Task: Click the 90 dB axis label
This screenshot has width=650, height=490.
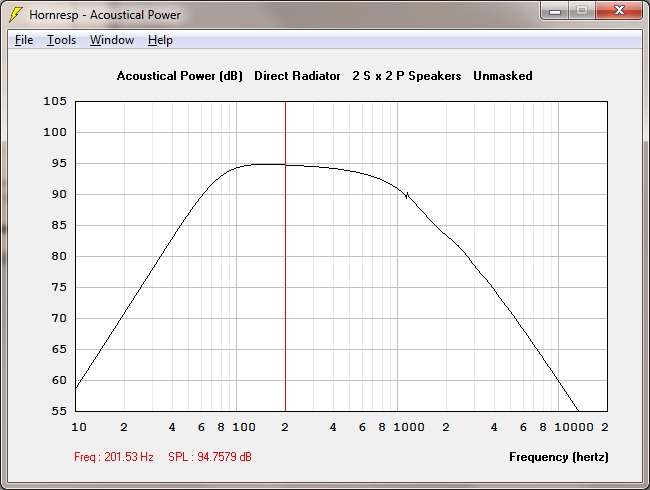Action: point(59,194)
